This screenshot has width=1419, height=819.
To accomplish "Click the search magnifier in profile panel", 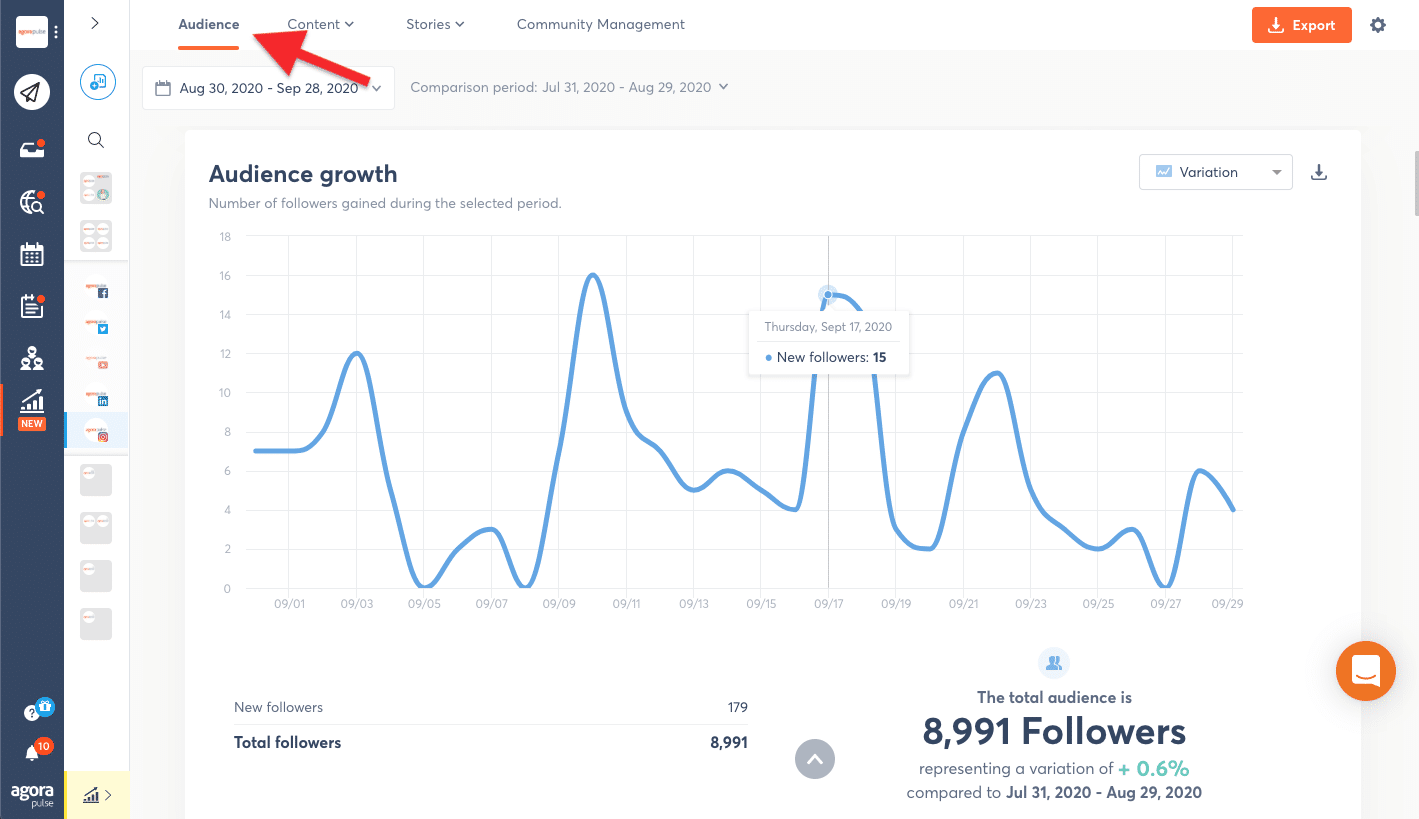I will [96, 140].
